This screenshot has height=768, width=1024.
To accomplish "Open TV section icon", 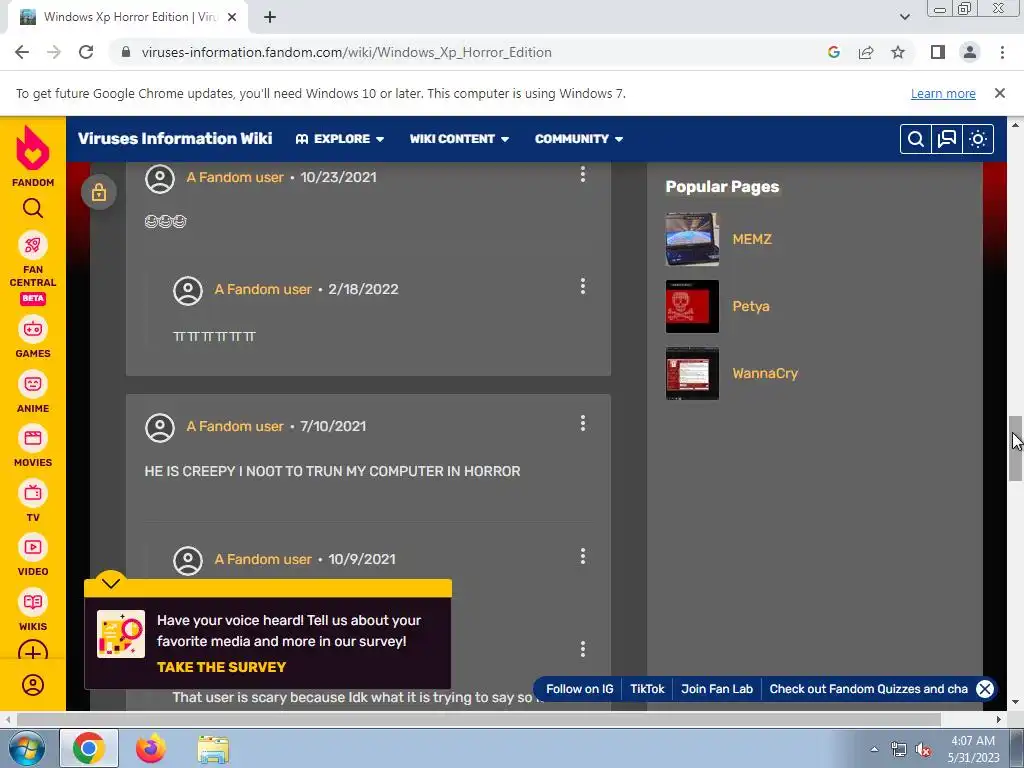I will (33, 493).
